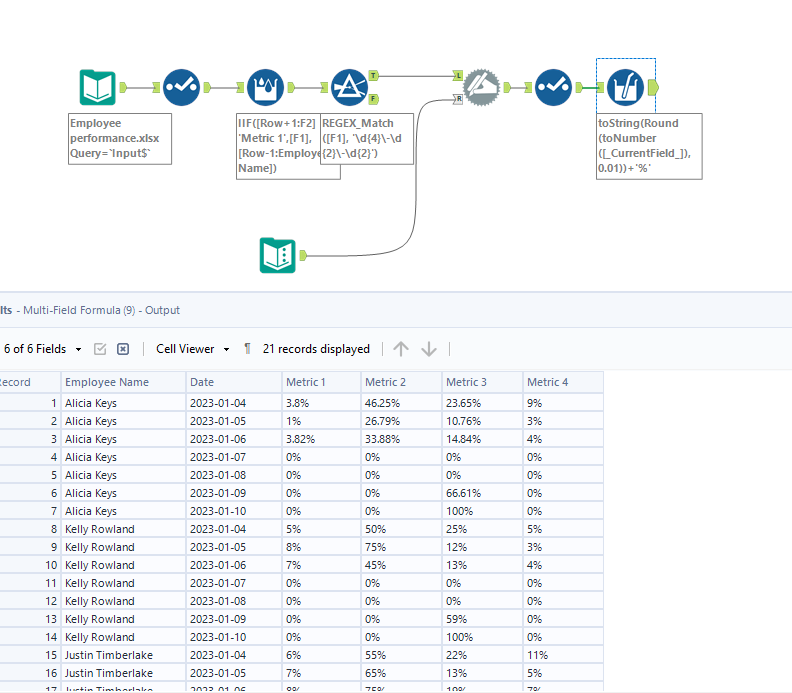Select cell 66.61% in Metric 3
Screen dimensions: 792x693
[482, 493]
